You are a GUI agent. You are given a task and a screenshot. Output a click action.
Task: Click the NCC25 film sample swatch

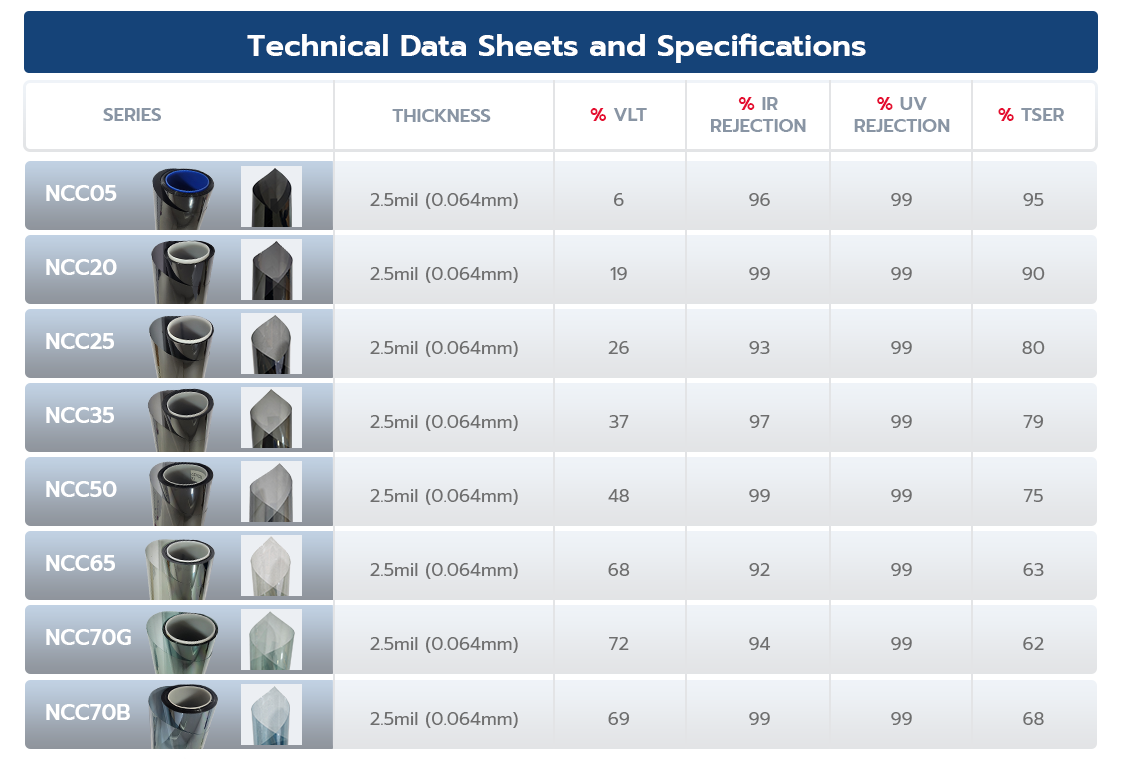tap(271, 344)
